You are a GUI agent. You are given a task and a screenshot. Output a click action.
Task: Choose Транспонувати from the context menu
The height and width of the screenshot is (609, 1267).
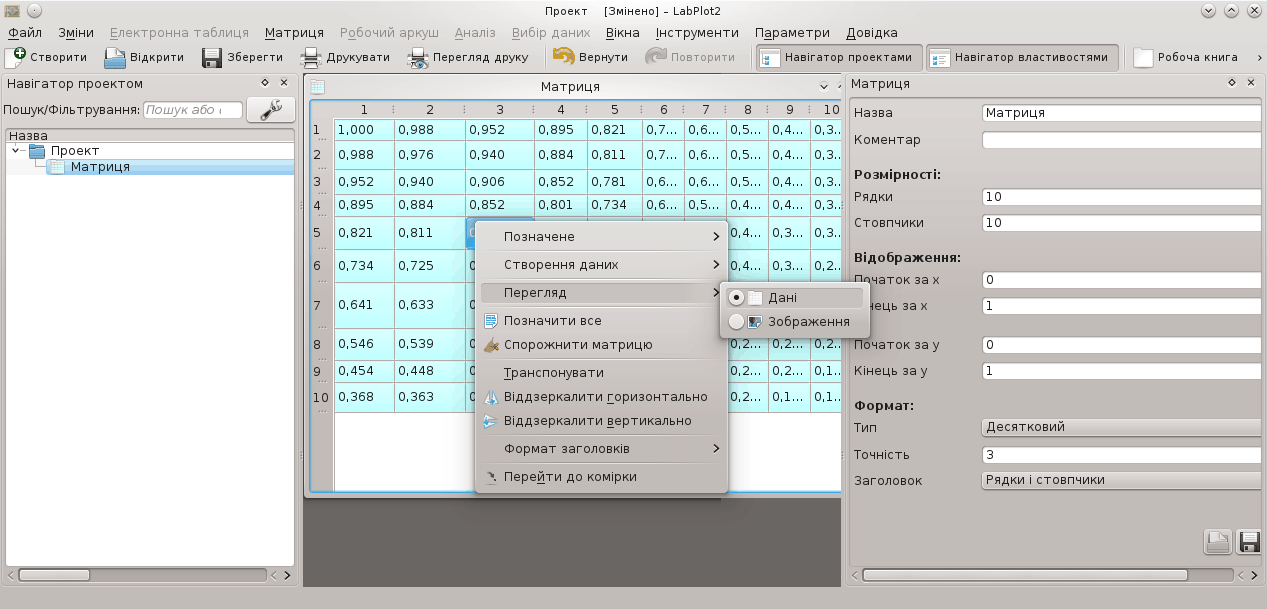pyautogui.click(x=554, y=372)
